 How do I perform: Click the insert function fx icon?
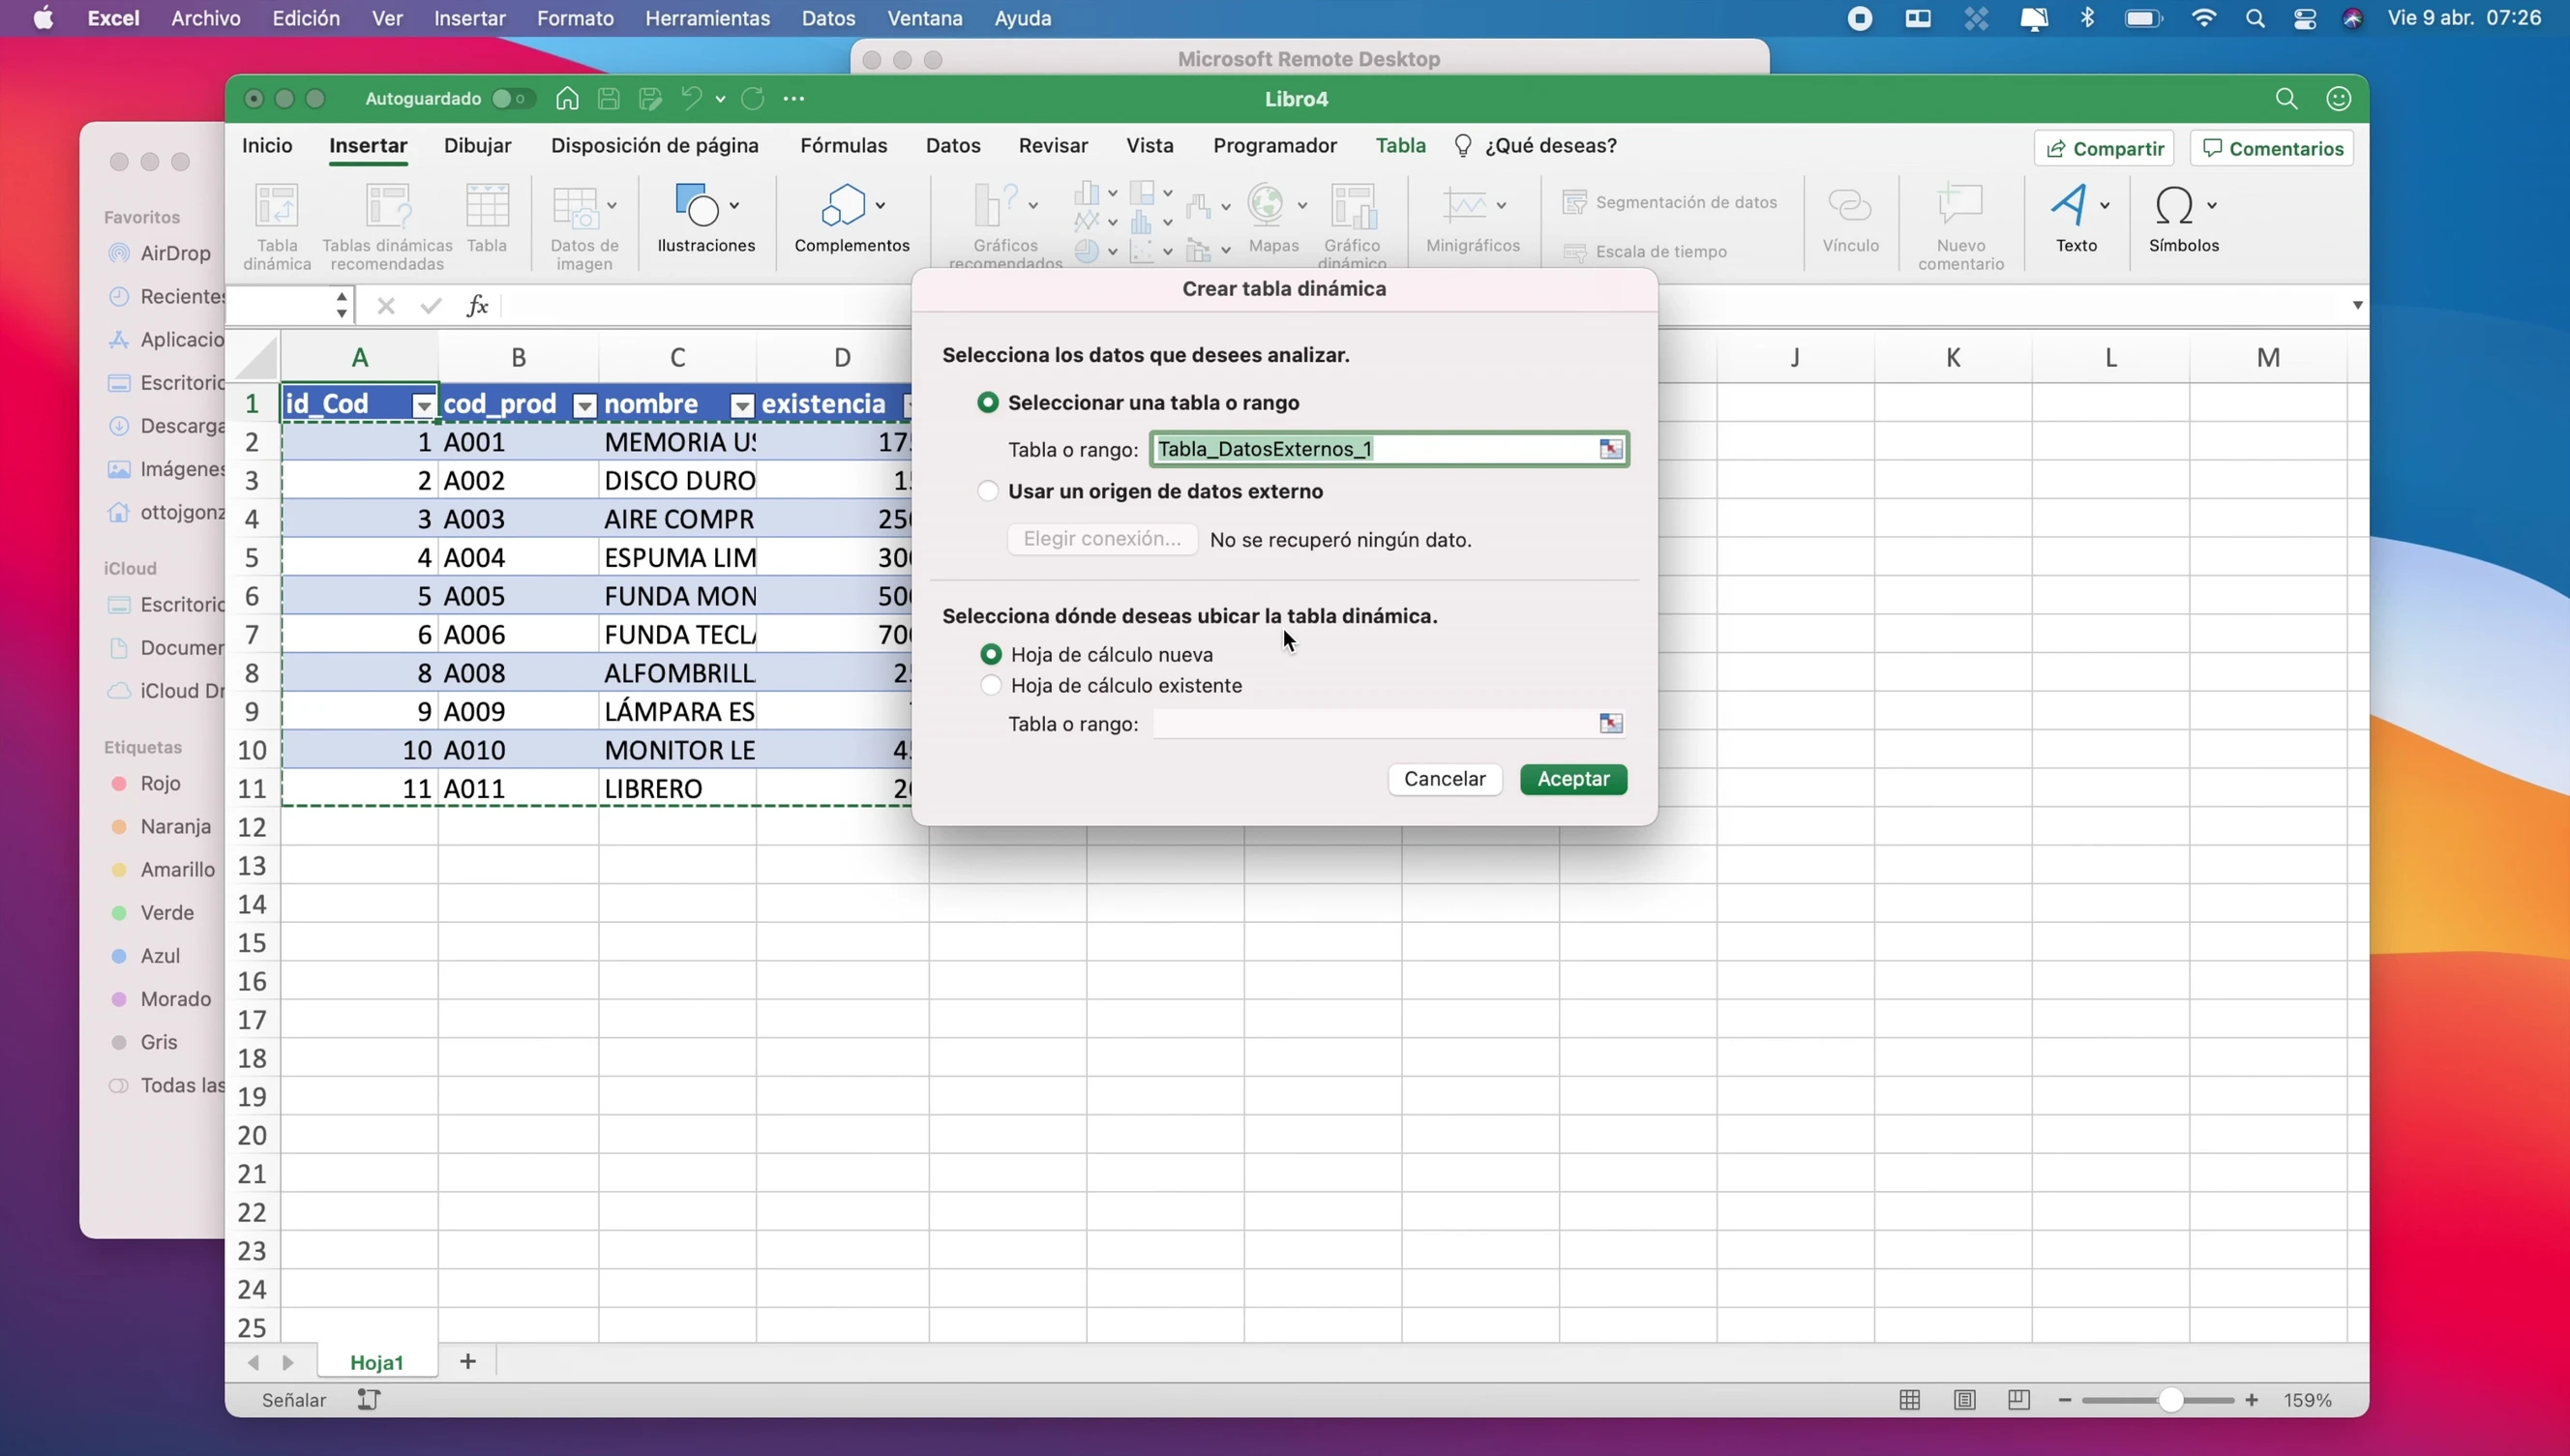[x=477, y=305]
